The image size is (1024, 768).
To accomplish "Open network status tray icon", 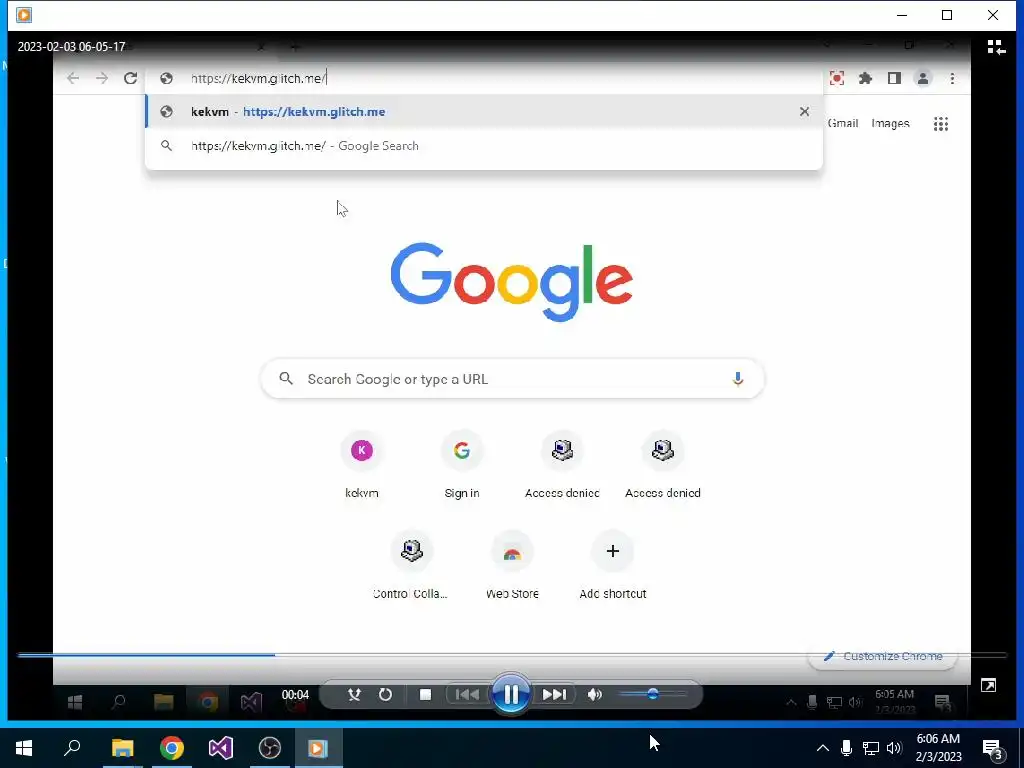I will tap(871, 748).
